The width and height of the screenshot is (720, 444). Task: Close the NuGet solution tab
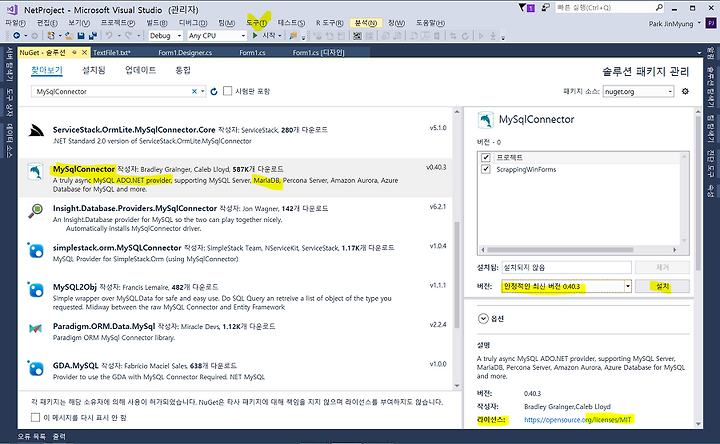click(x=84, y=53)
